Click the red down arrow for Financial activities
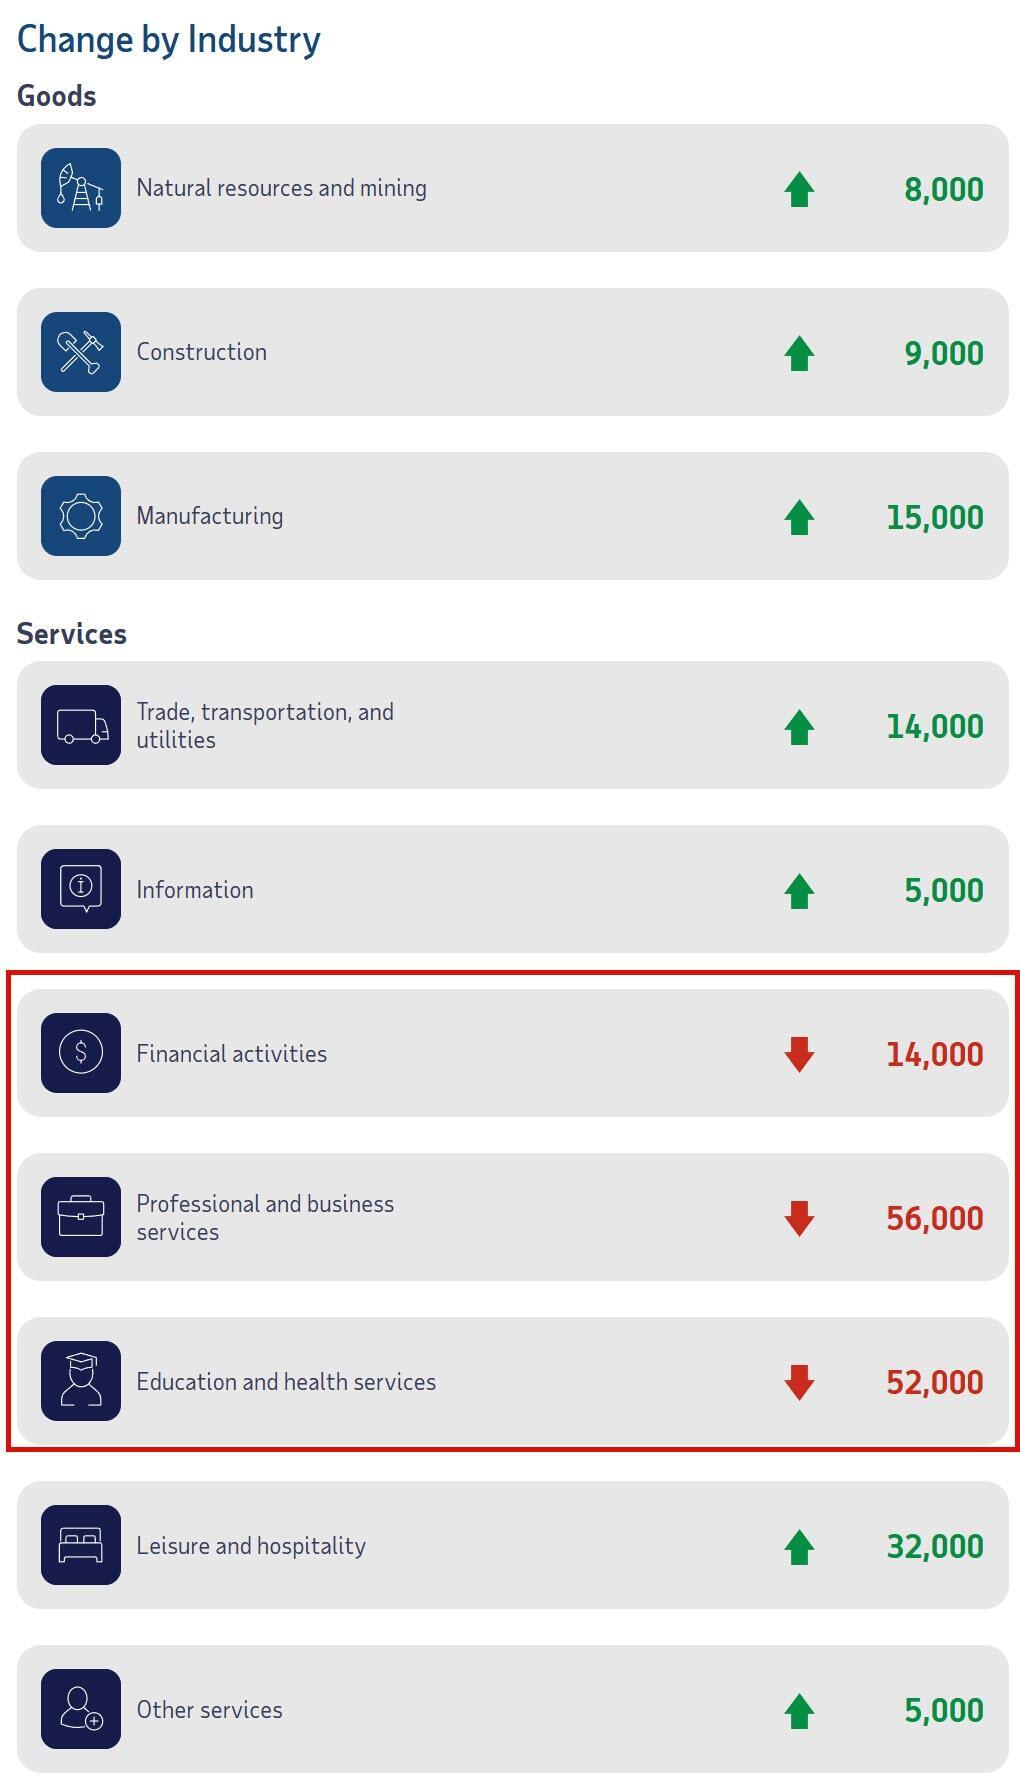This screenshot has width=1020, height=1792. (x=799, y=1054)
